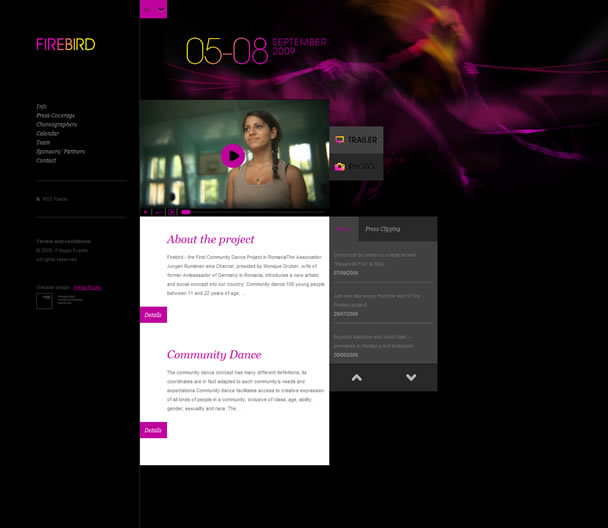Image resolution: width=608 pixels, height=528 pixels.
Task: Open Details under About the project
Action: (x=153, y=315)
